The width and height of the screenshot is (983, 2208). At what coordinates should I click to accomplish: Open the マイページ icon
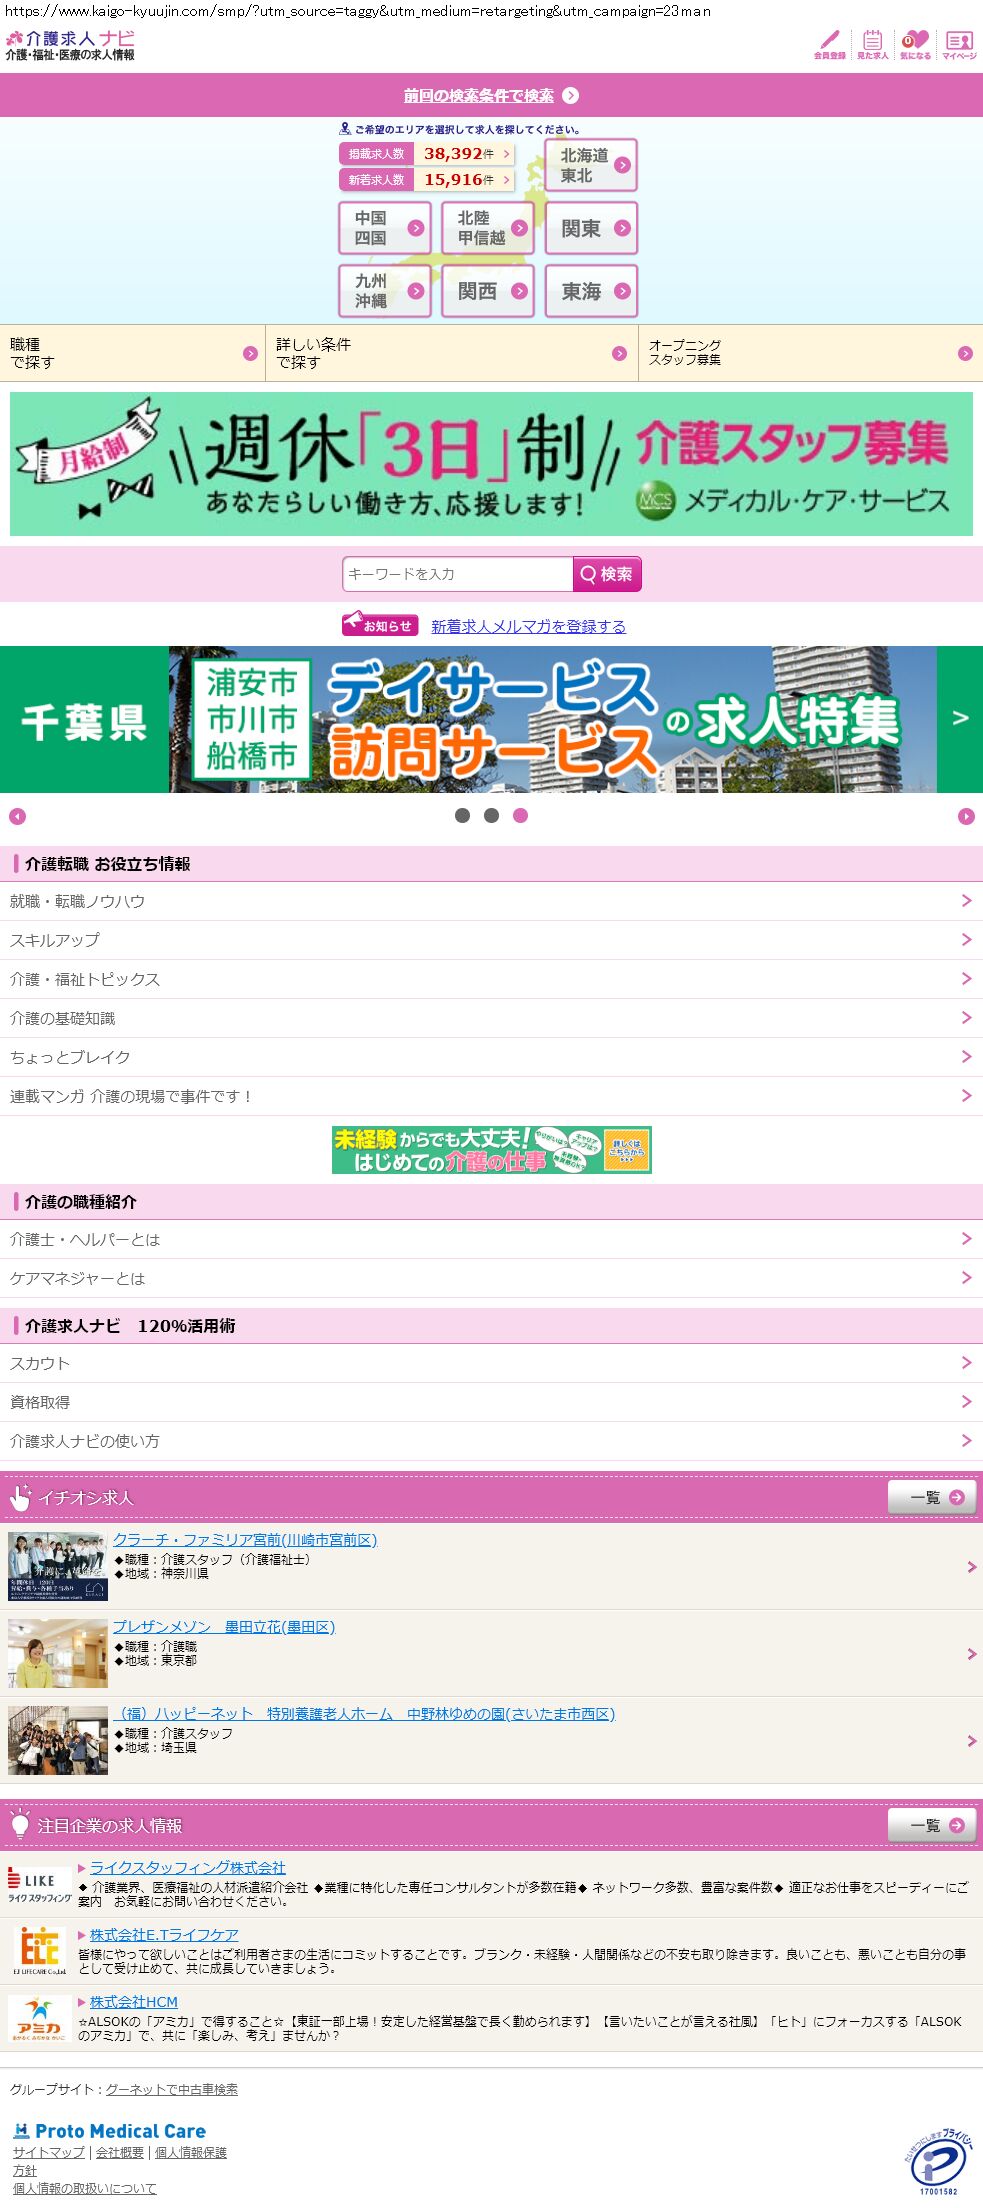[x=959, y=44]
